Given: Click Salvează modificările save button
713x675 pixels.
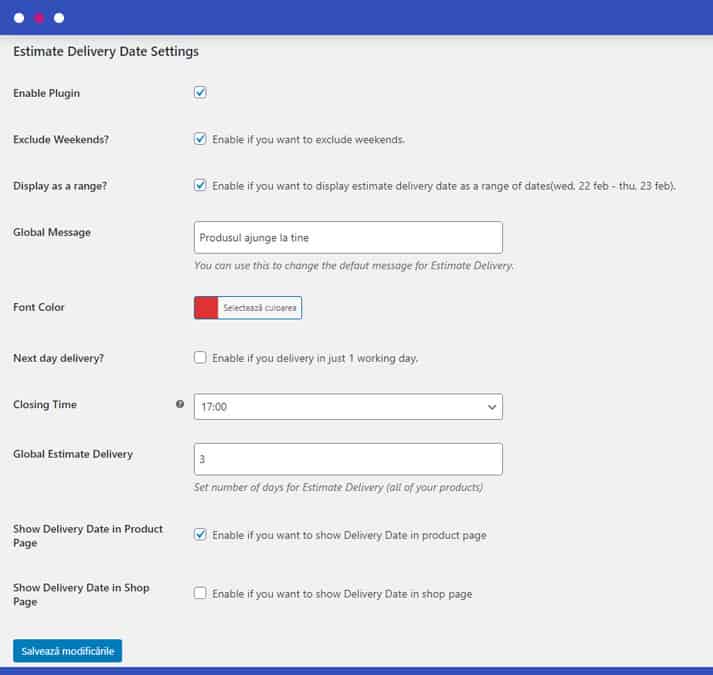Looking at the screenshot, I should (68, 651).
